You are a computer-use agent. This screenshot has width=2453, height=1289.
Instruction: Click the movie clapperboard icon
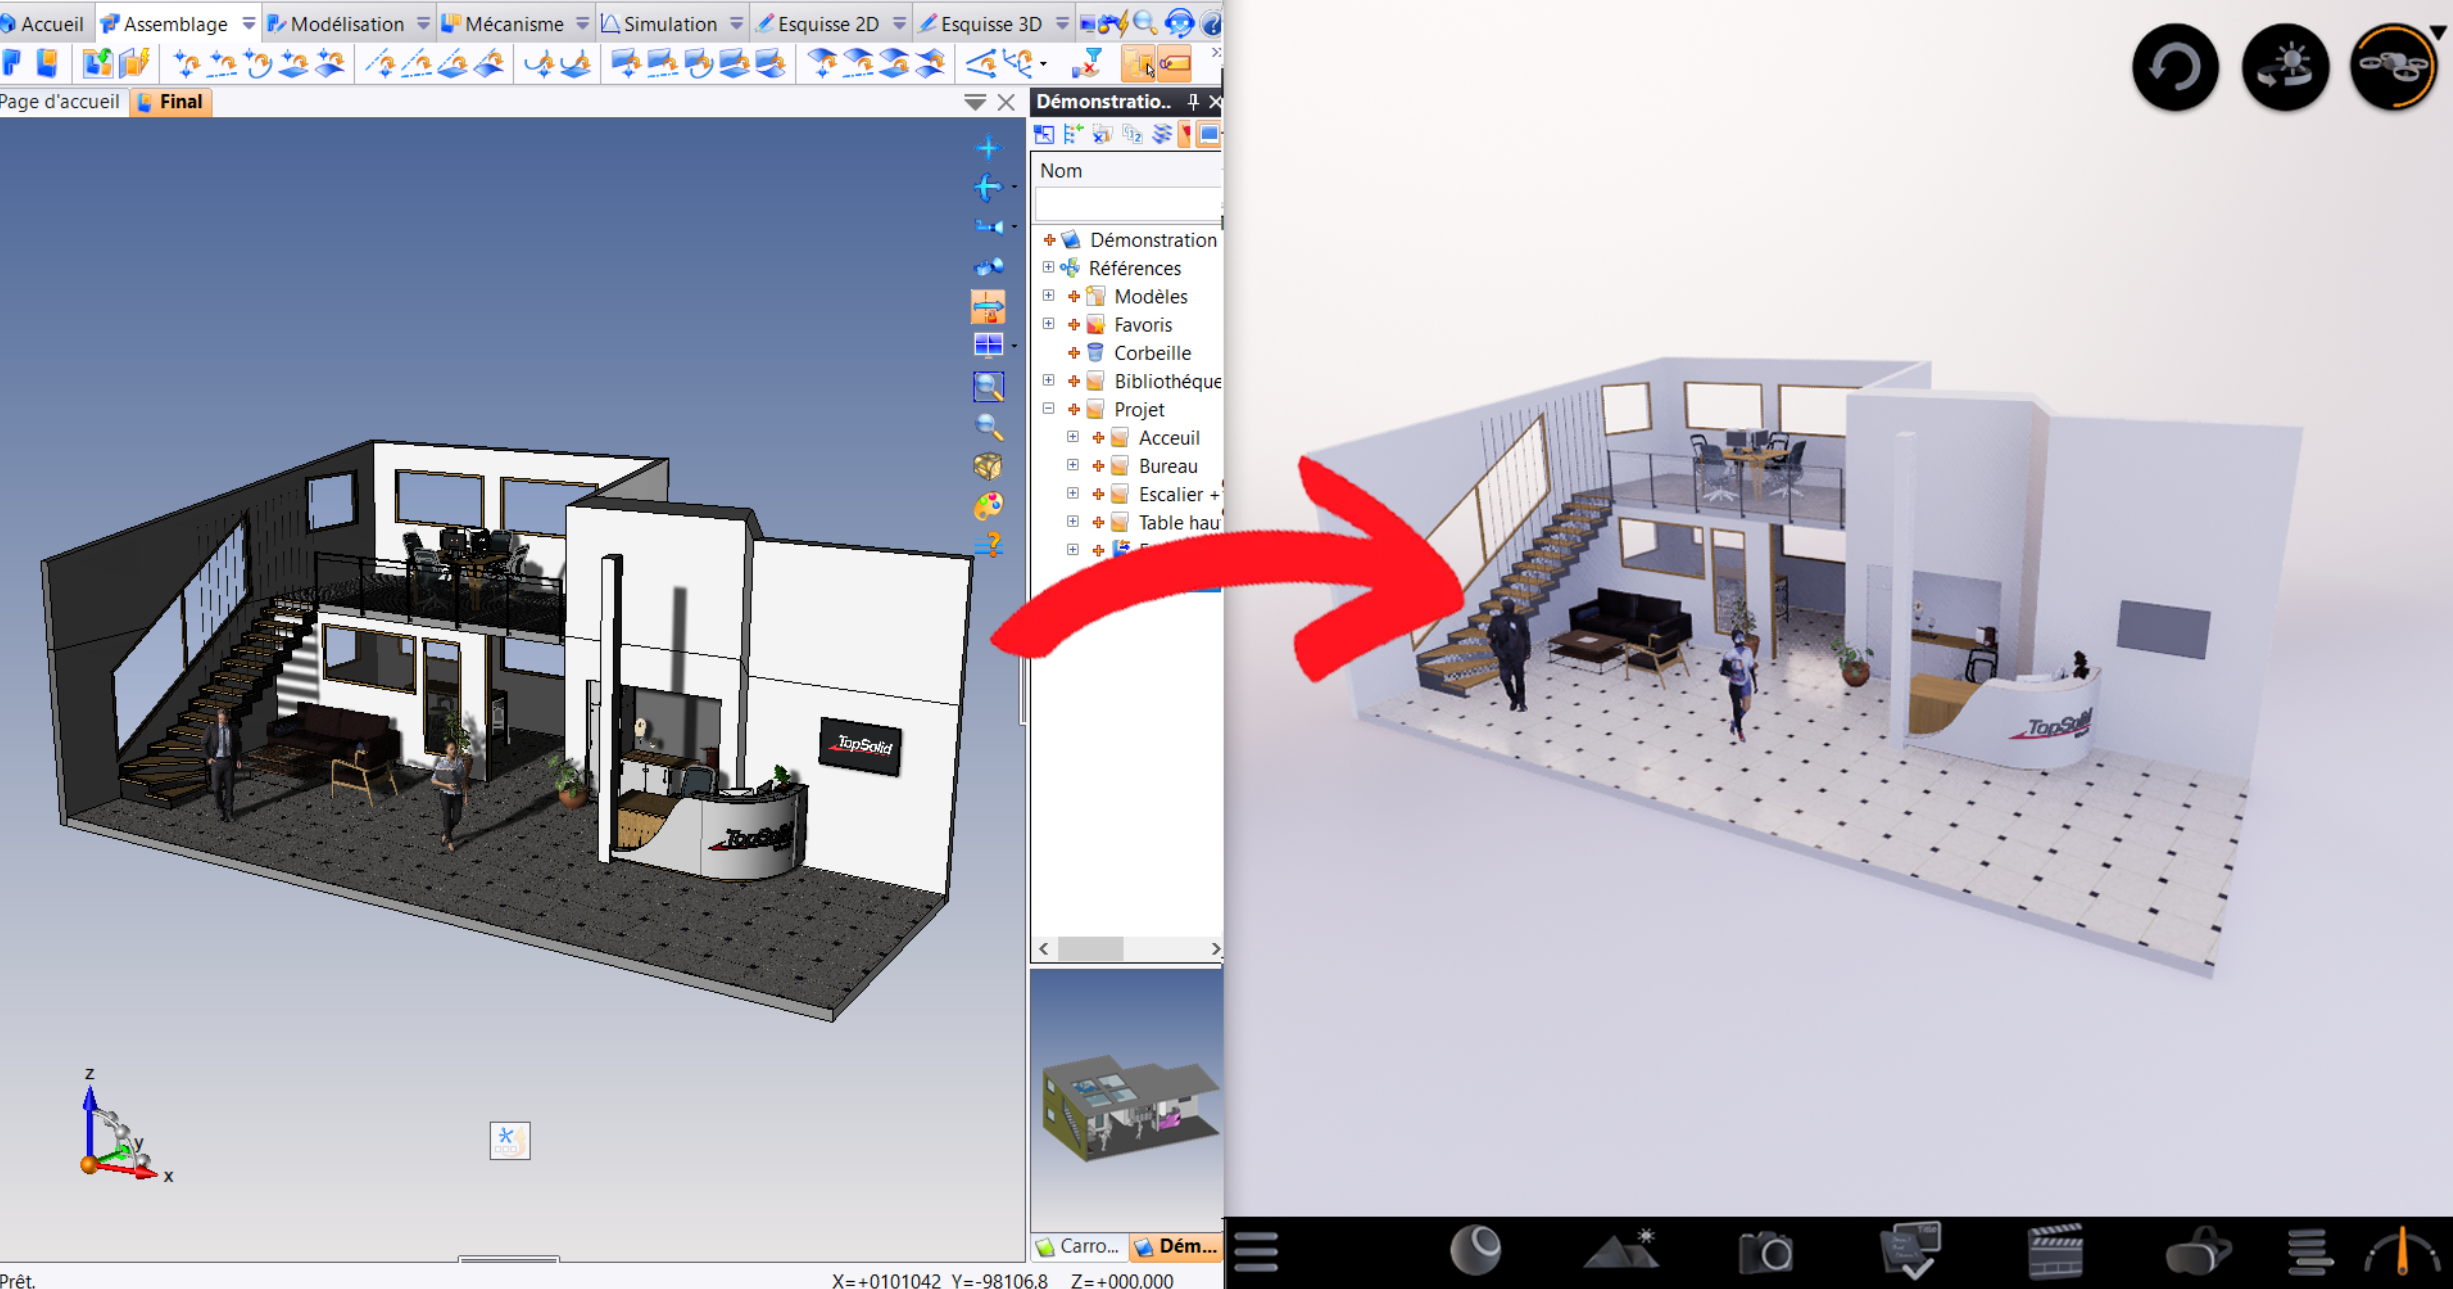2055,1251
